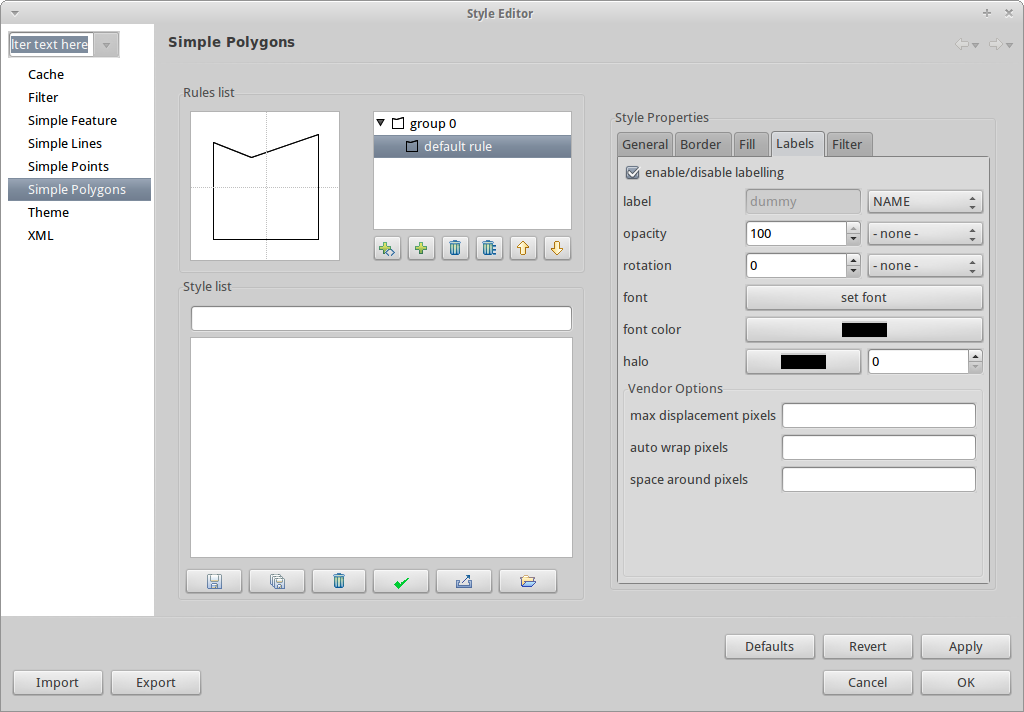Move rule up with the up arrow icon
The width and height of the screenshot is (1024, 712).
point(523,248)
